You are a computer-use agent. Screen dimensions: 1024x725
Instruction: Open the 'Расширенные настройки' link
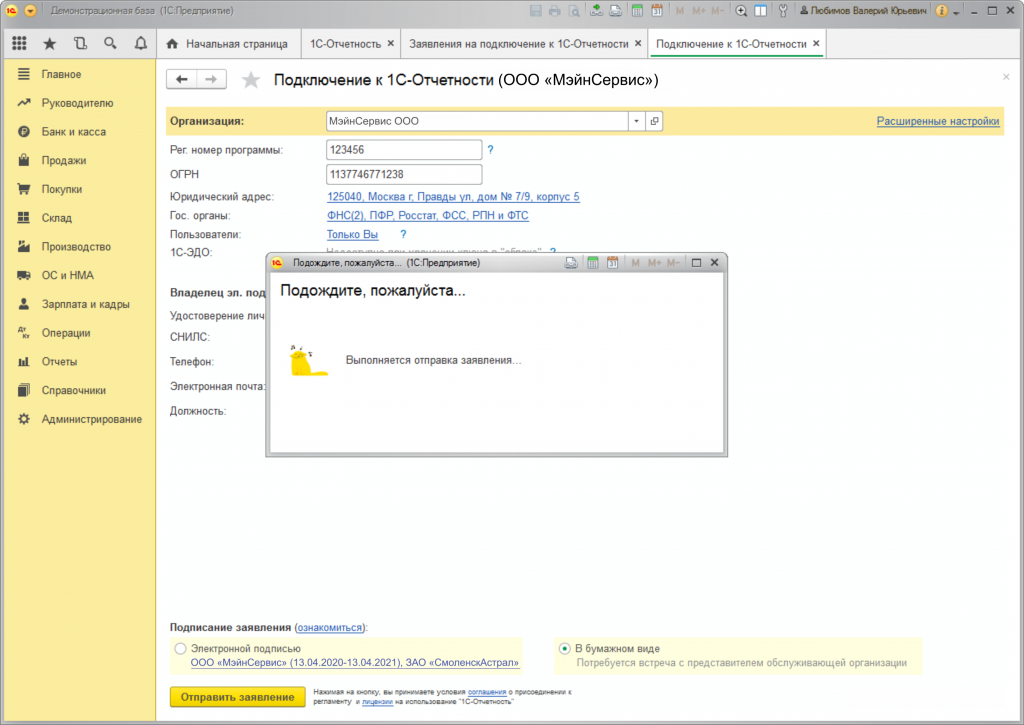point(937,121)
